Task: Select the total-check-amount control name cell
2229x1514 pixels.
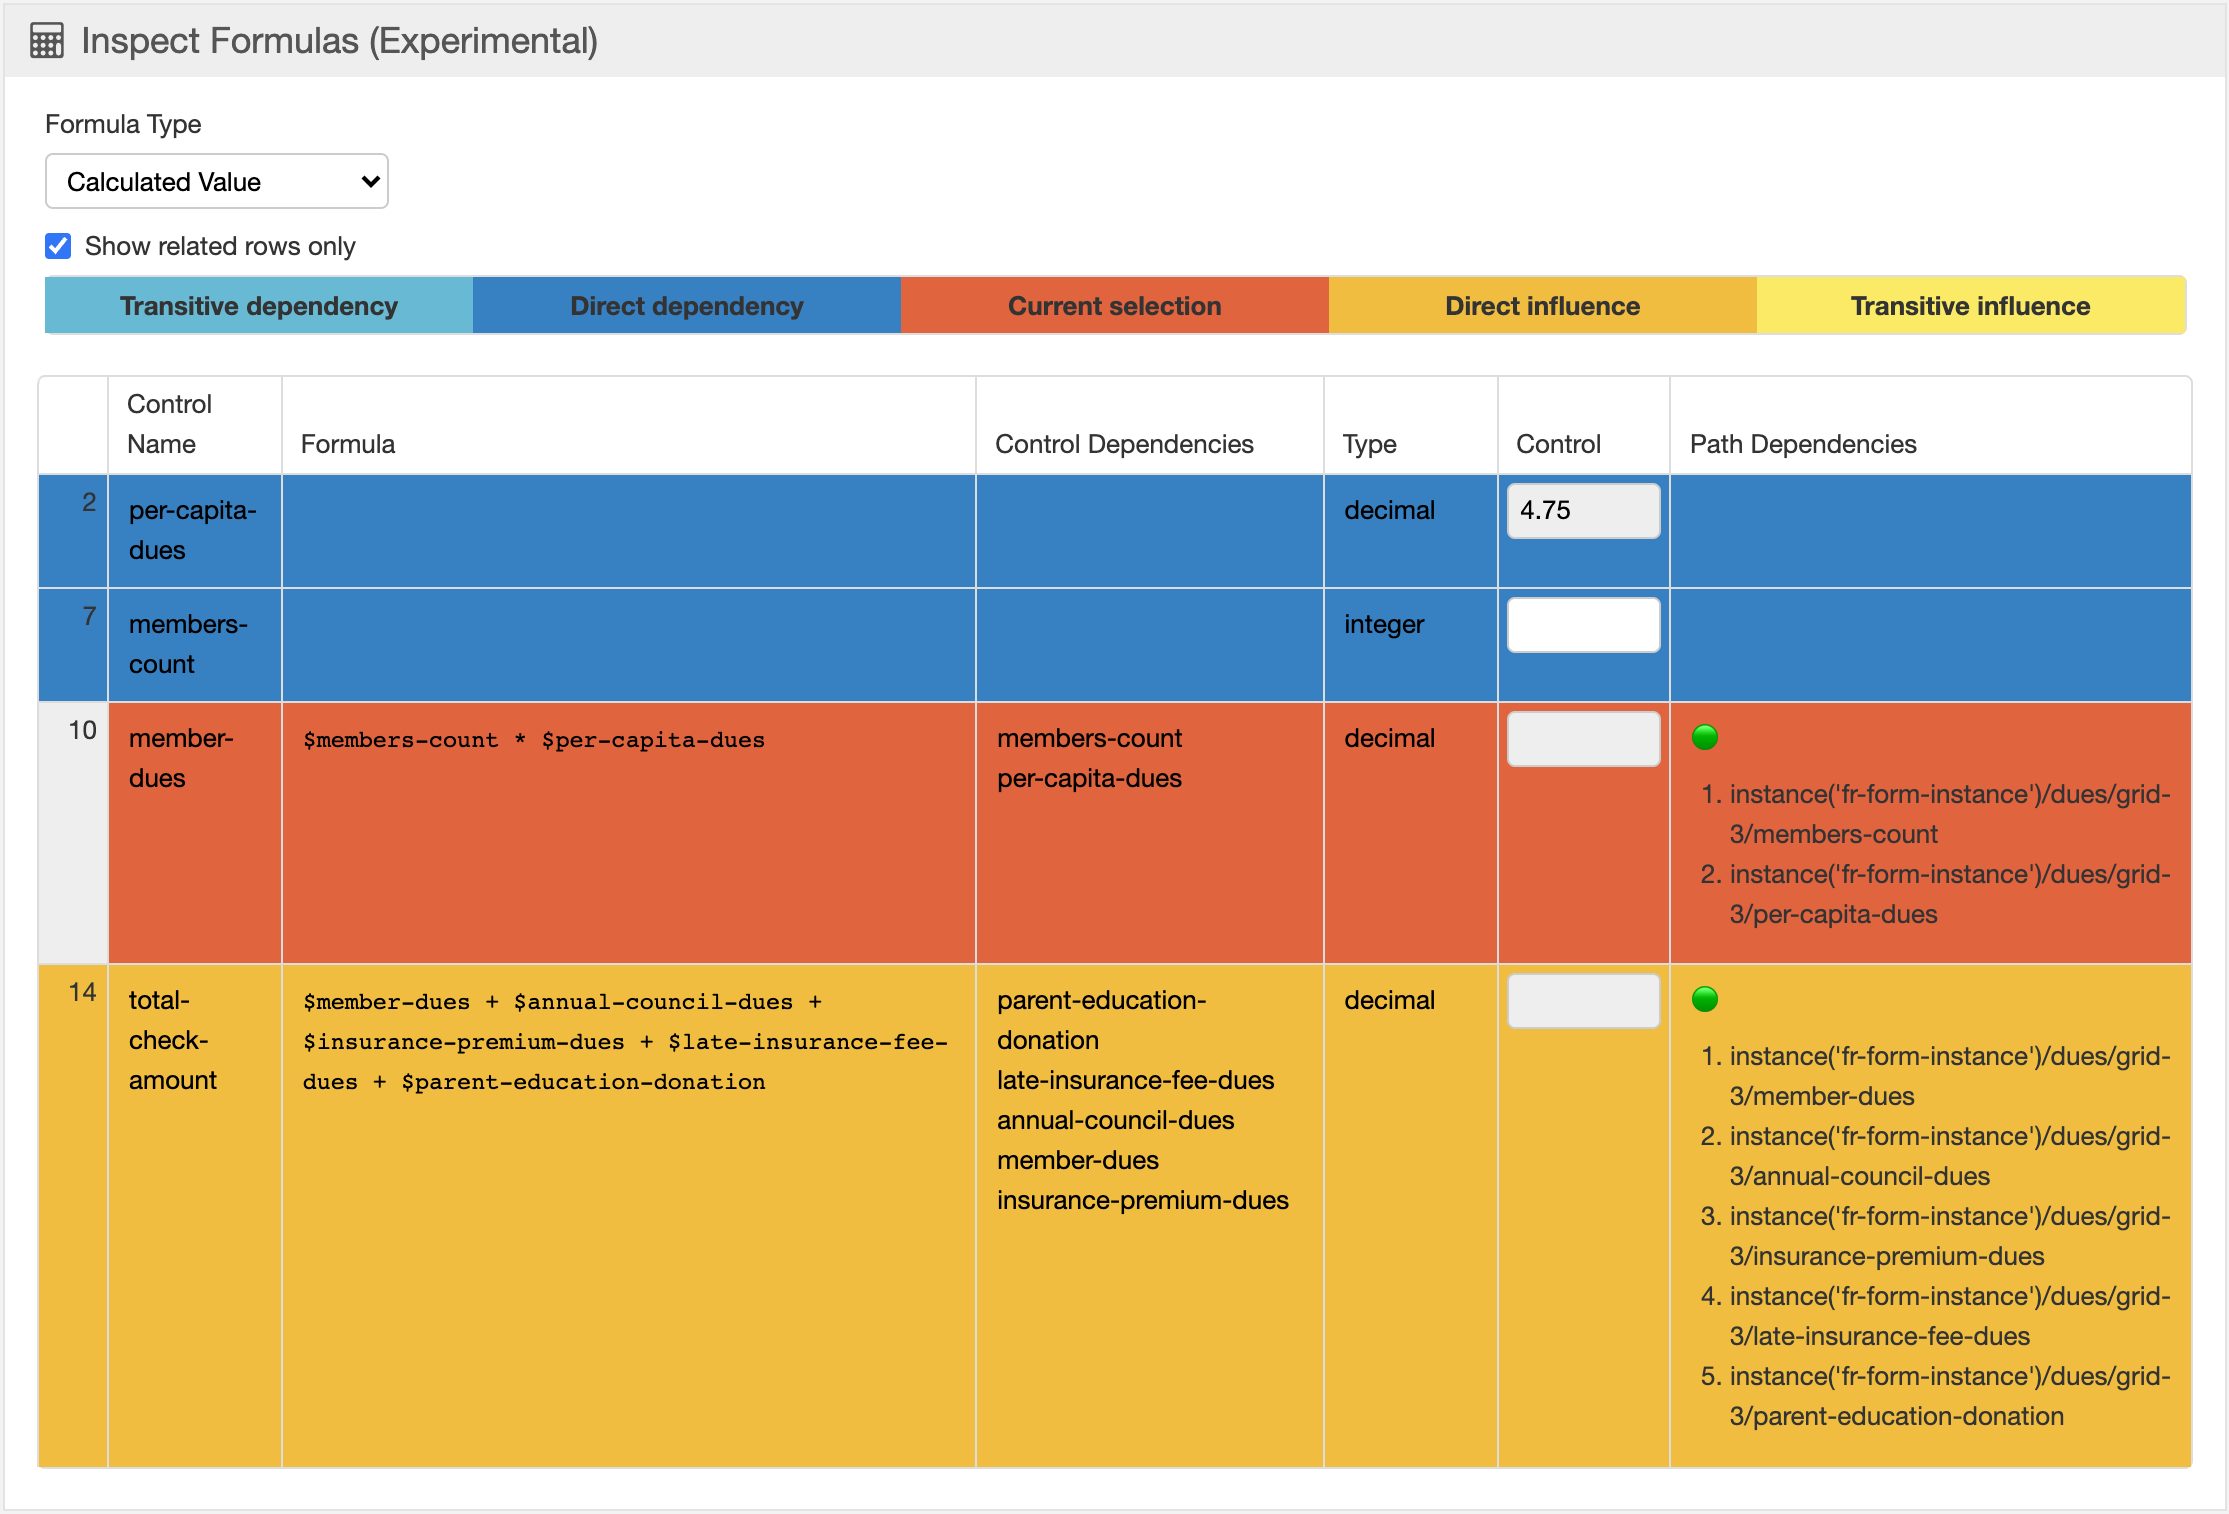Action: 195,1216
